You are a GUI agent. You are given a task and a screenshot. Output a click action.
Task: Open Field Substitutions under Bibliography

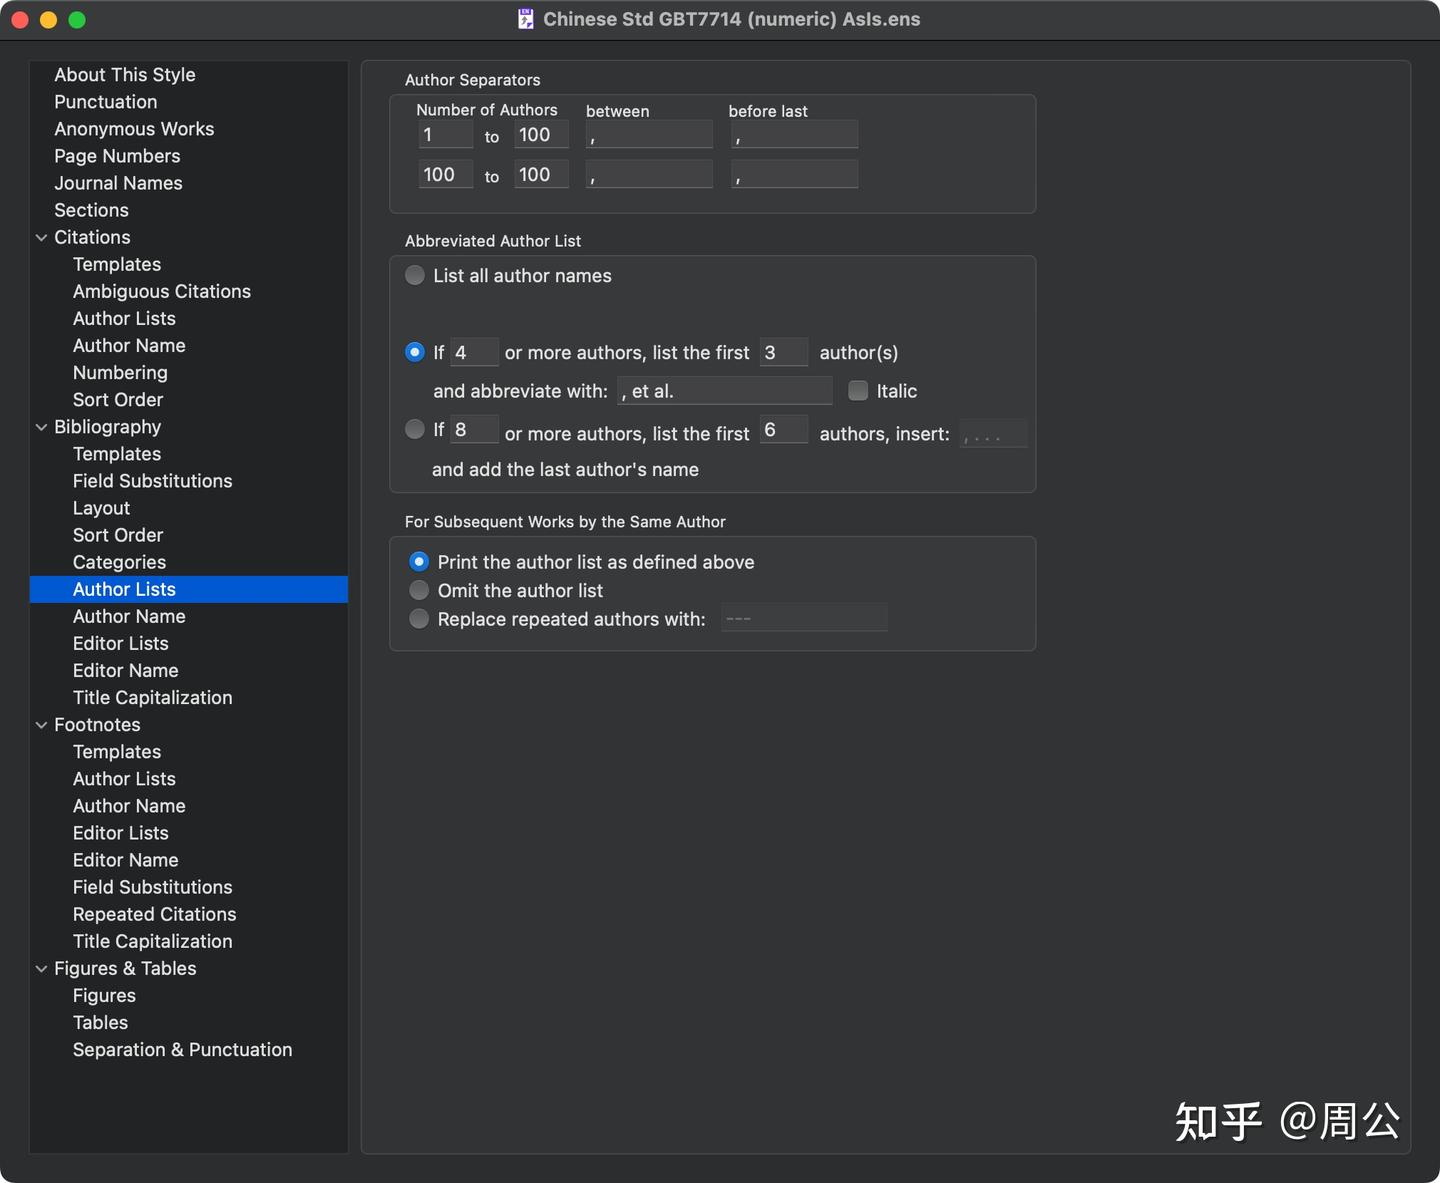coord(152,481)
